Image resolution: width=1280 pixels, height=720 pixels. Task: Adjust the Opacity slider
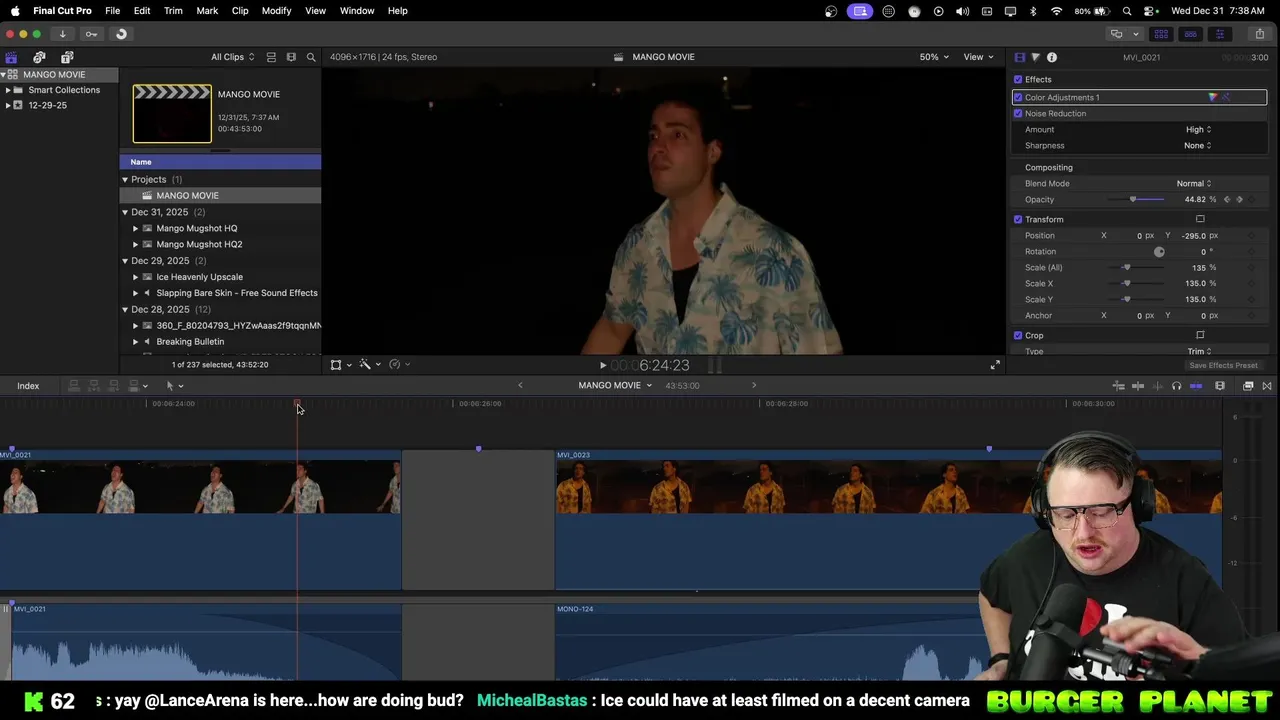[x=1136, y=199]
